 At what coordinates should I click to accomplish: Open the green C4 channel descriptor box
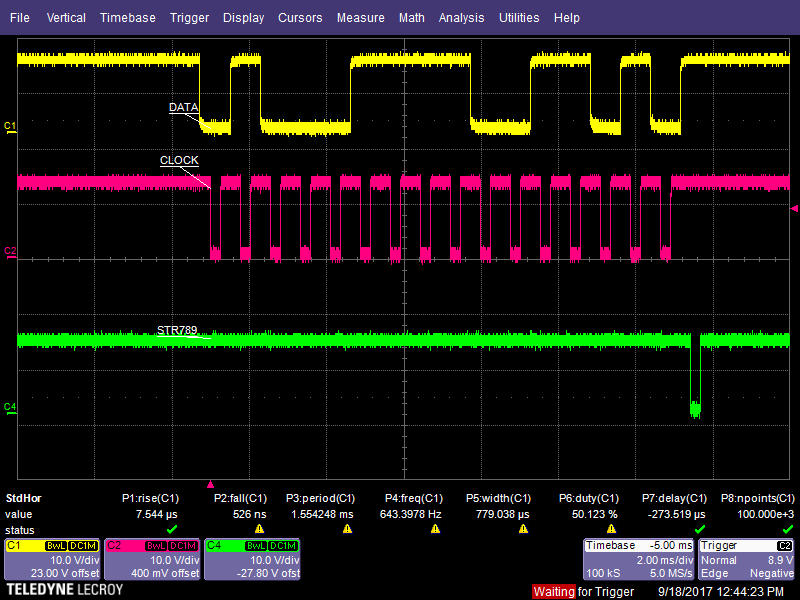click(251, 559)
